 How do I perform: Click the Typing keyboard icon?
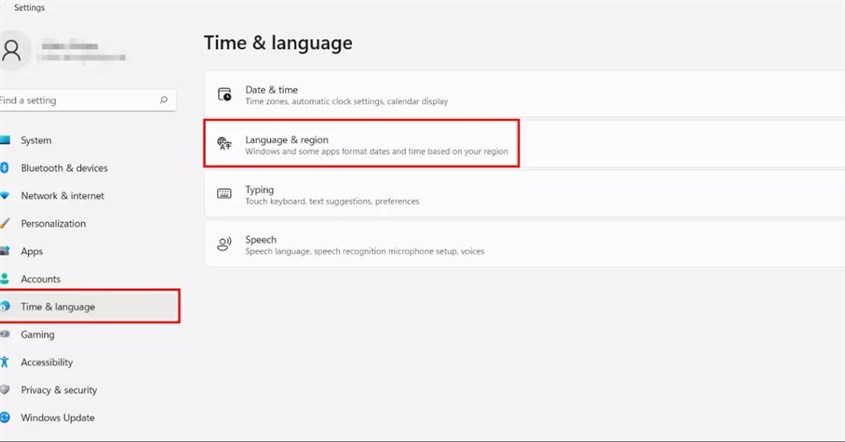tap(224, 193)
